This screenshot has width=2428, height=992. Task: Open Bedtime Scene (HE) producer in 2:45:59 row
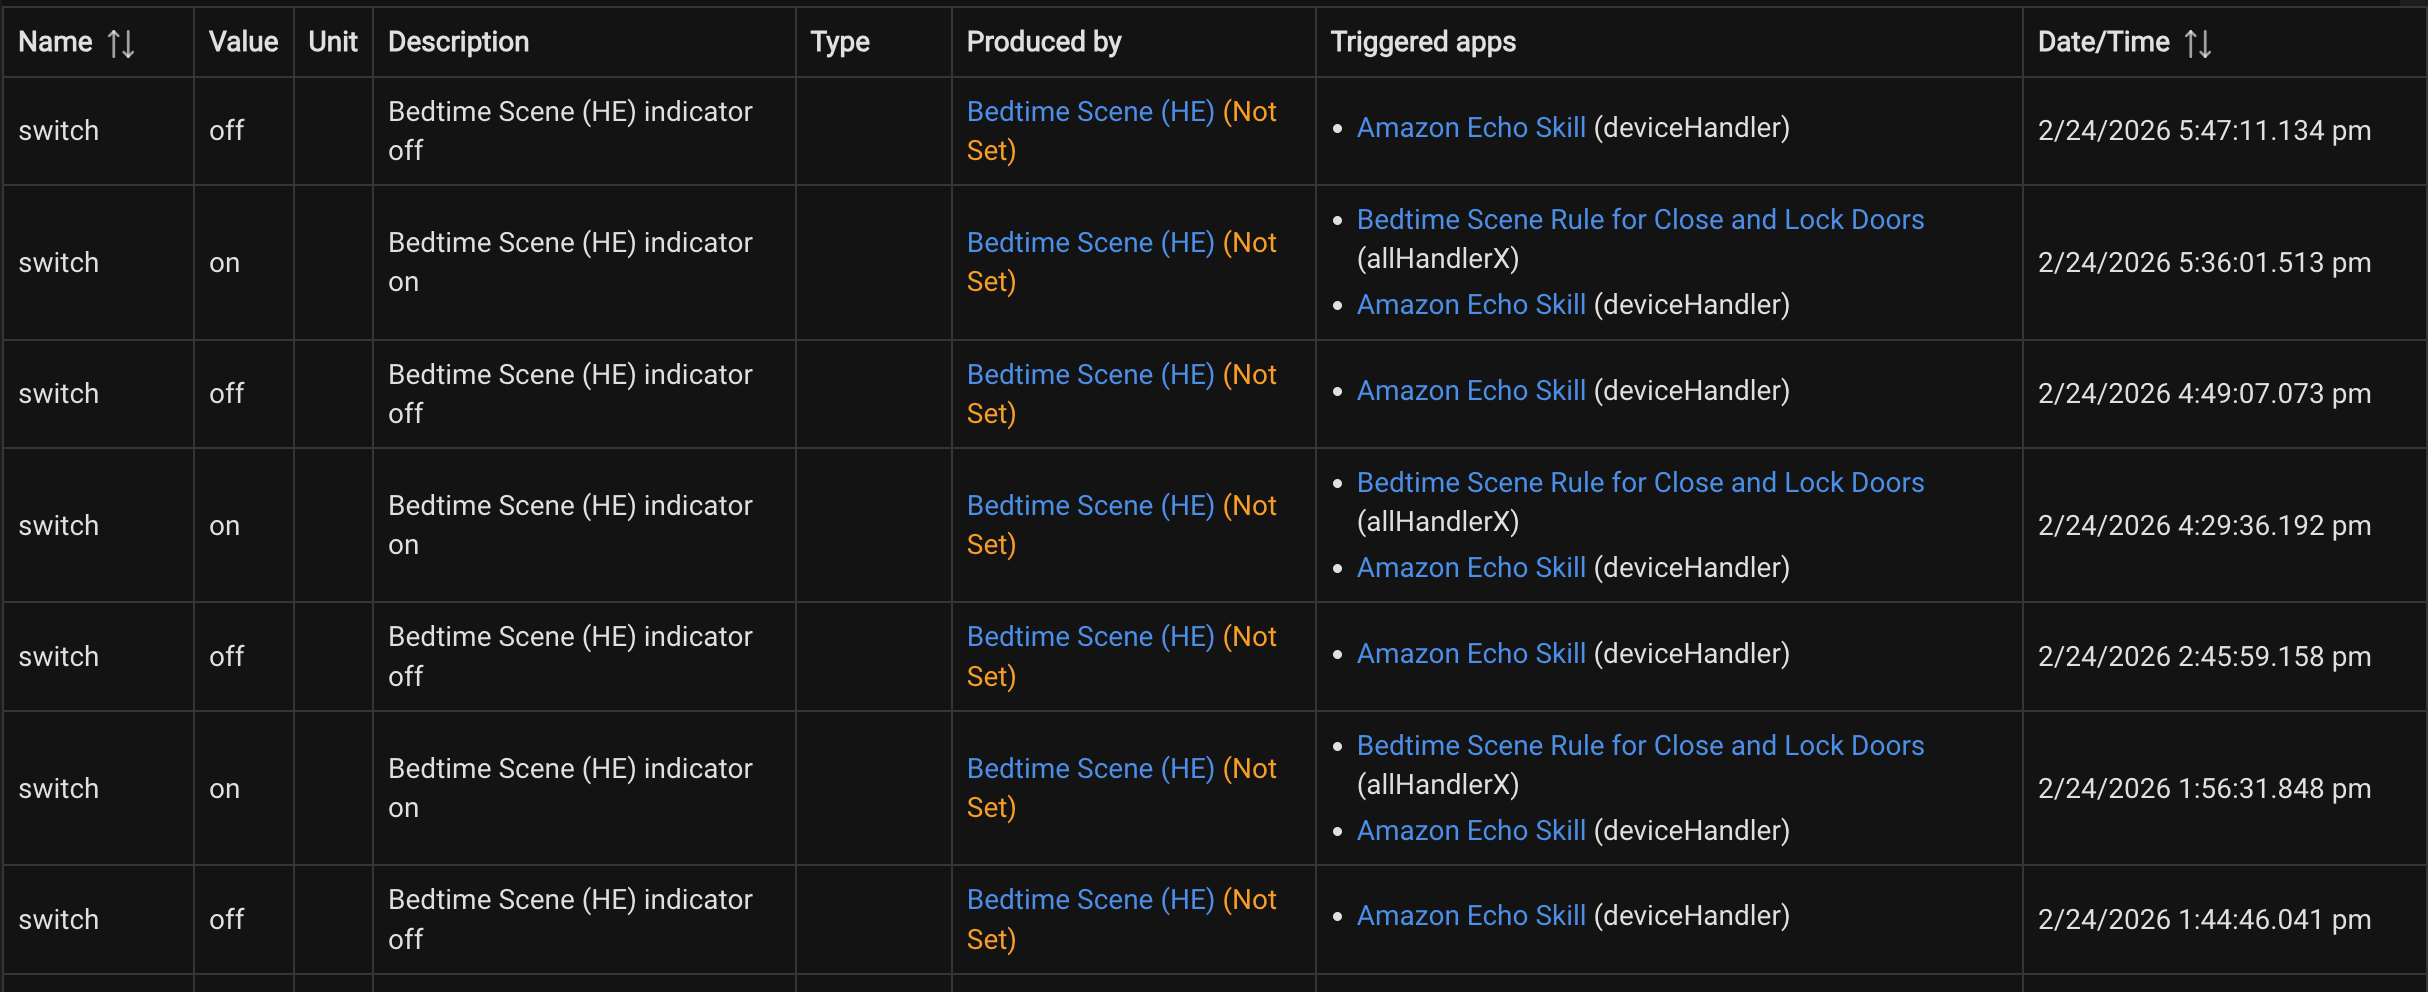pyautogui.click(x=1090, y=637)
